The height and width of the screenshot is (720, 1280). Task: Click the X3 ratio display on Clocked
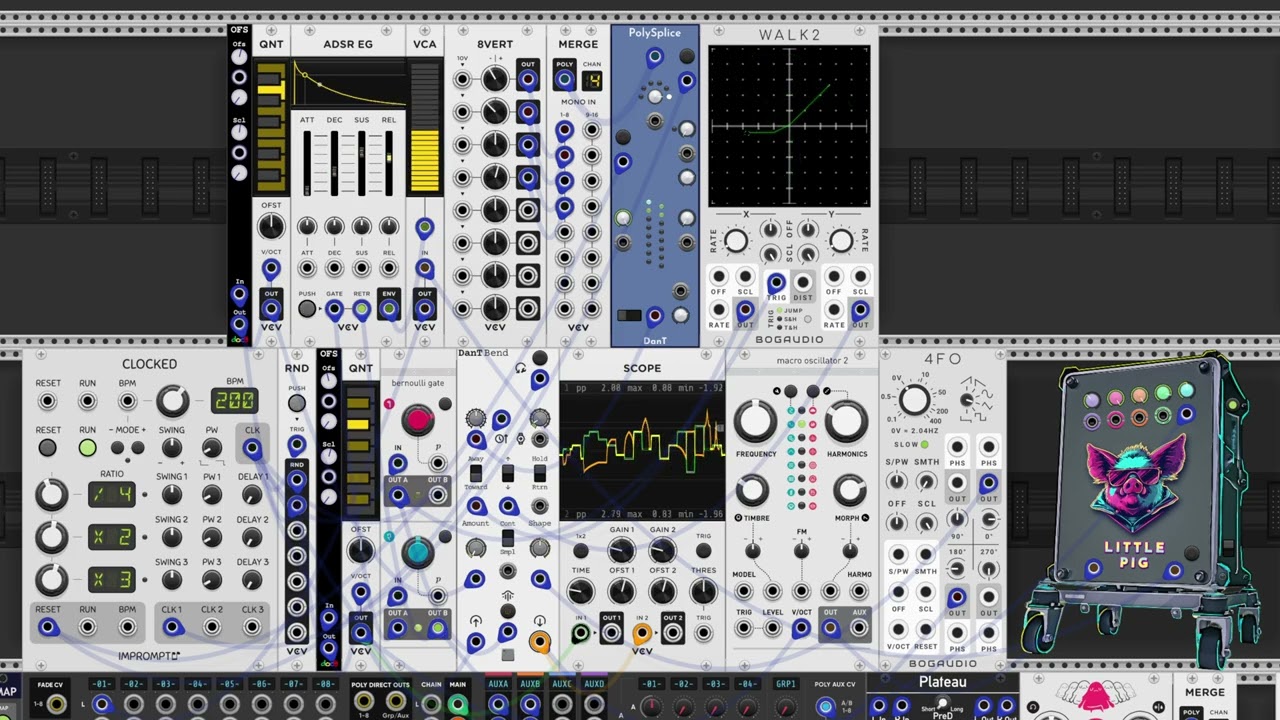(112, 579)
